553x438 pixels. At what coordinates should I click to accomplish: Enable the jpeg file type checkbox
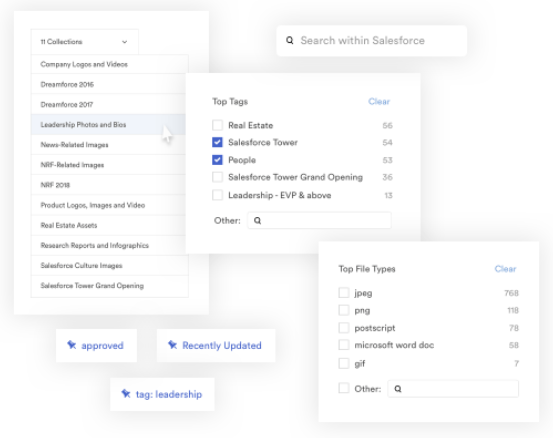pos(344,293)
